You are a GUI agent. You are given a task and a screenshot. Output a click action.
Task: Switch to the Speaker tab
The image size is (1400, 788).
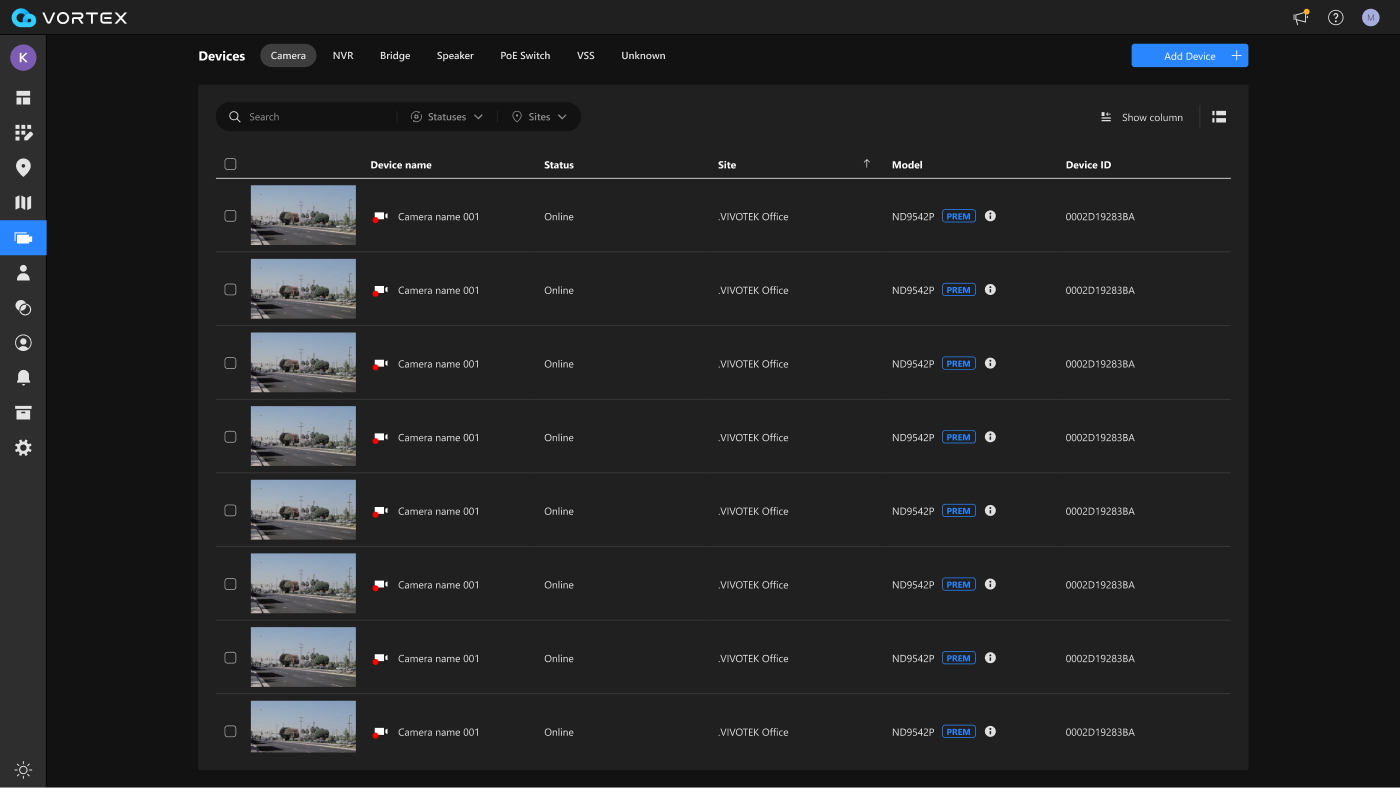[455, 56]
